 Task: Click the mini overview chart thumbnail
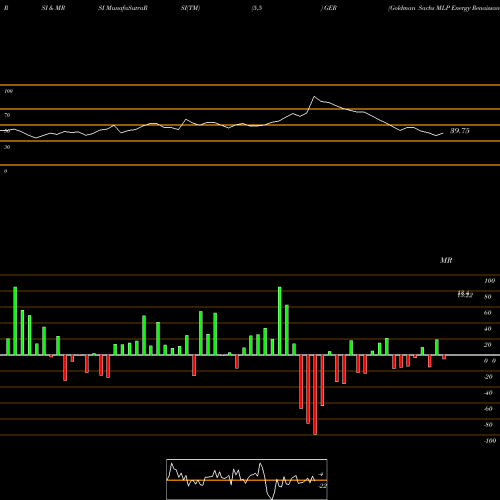[247, 479]
